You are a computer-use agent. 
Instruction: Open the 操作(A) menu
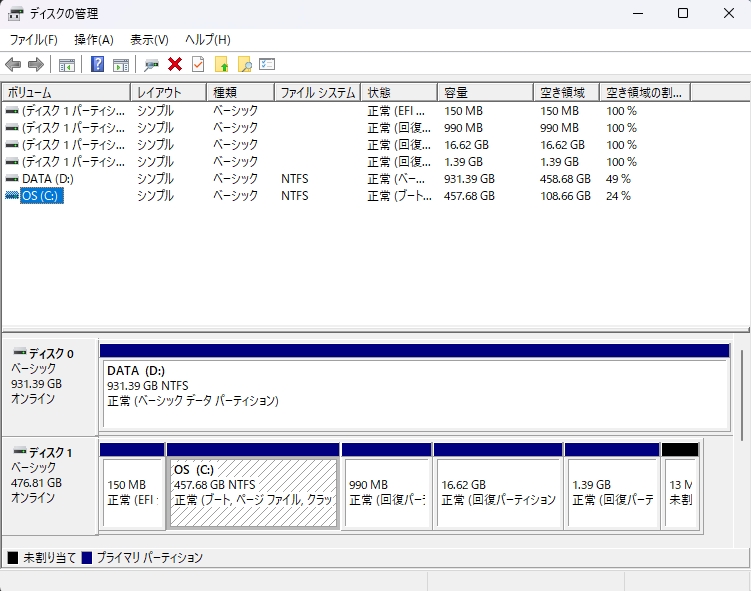tap(93, 39)
